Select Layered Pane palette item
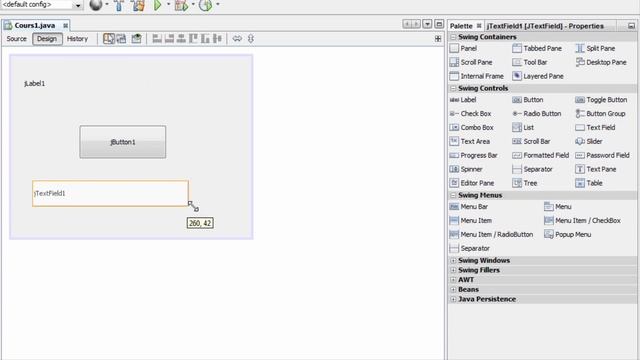Image resolution: width=640 pixels, height=360 pixels. (x=538, y=76)
